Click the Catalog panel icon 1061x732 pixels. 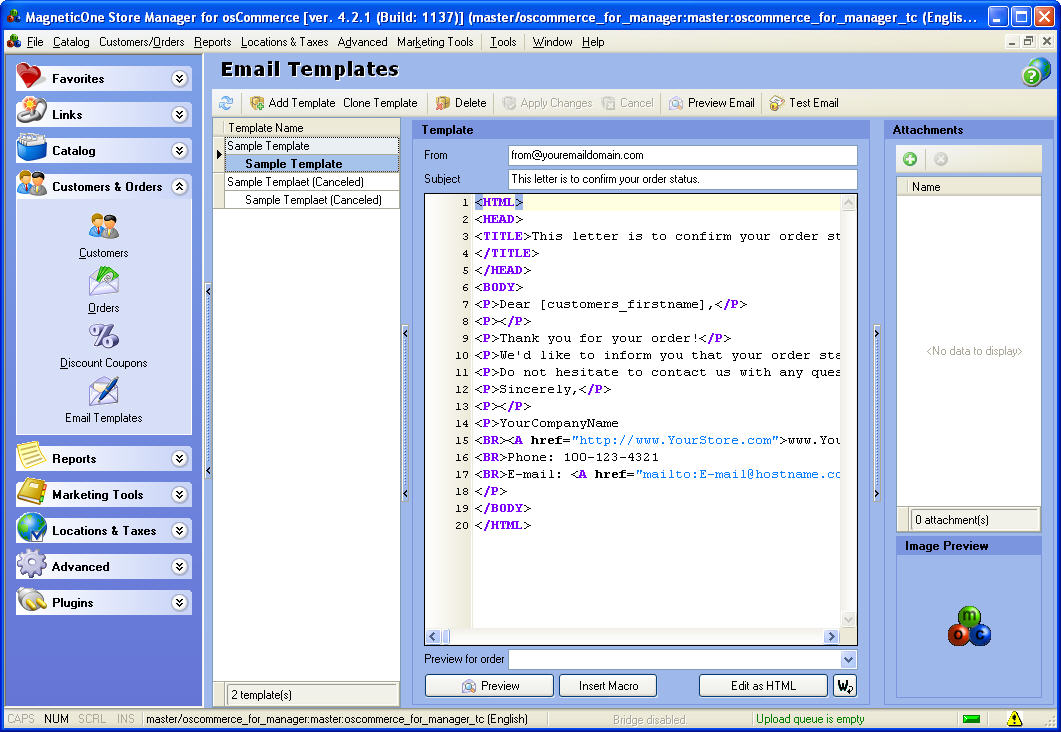point(31,148)
